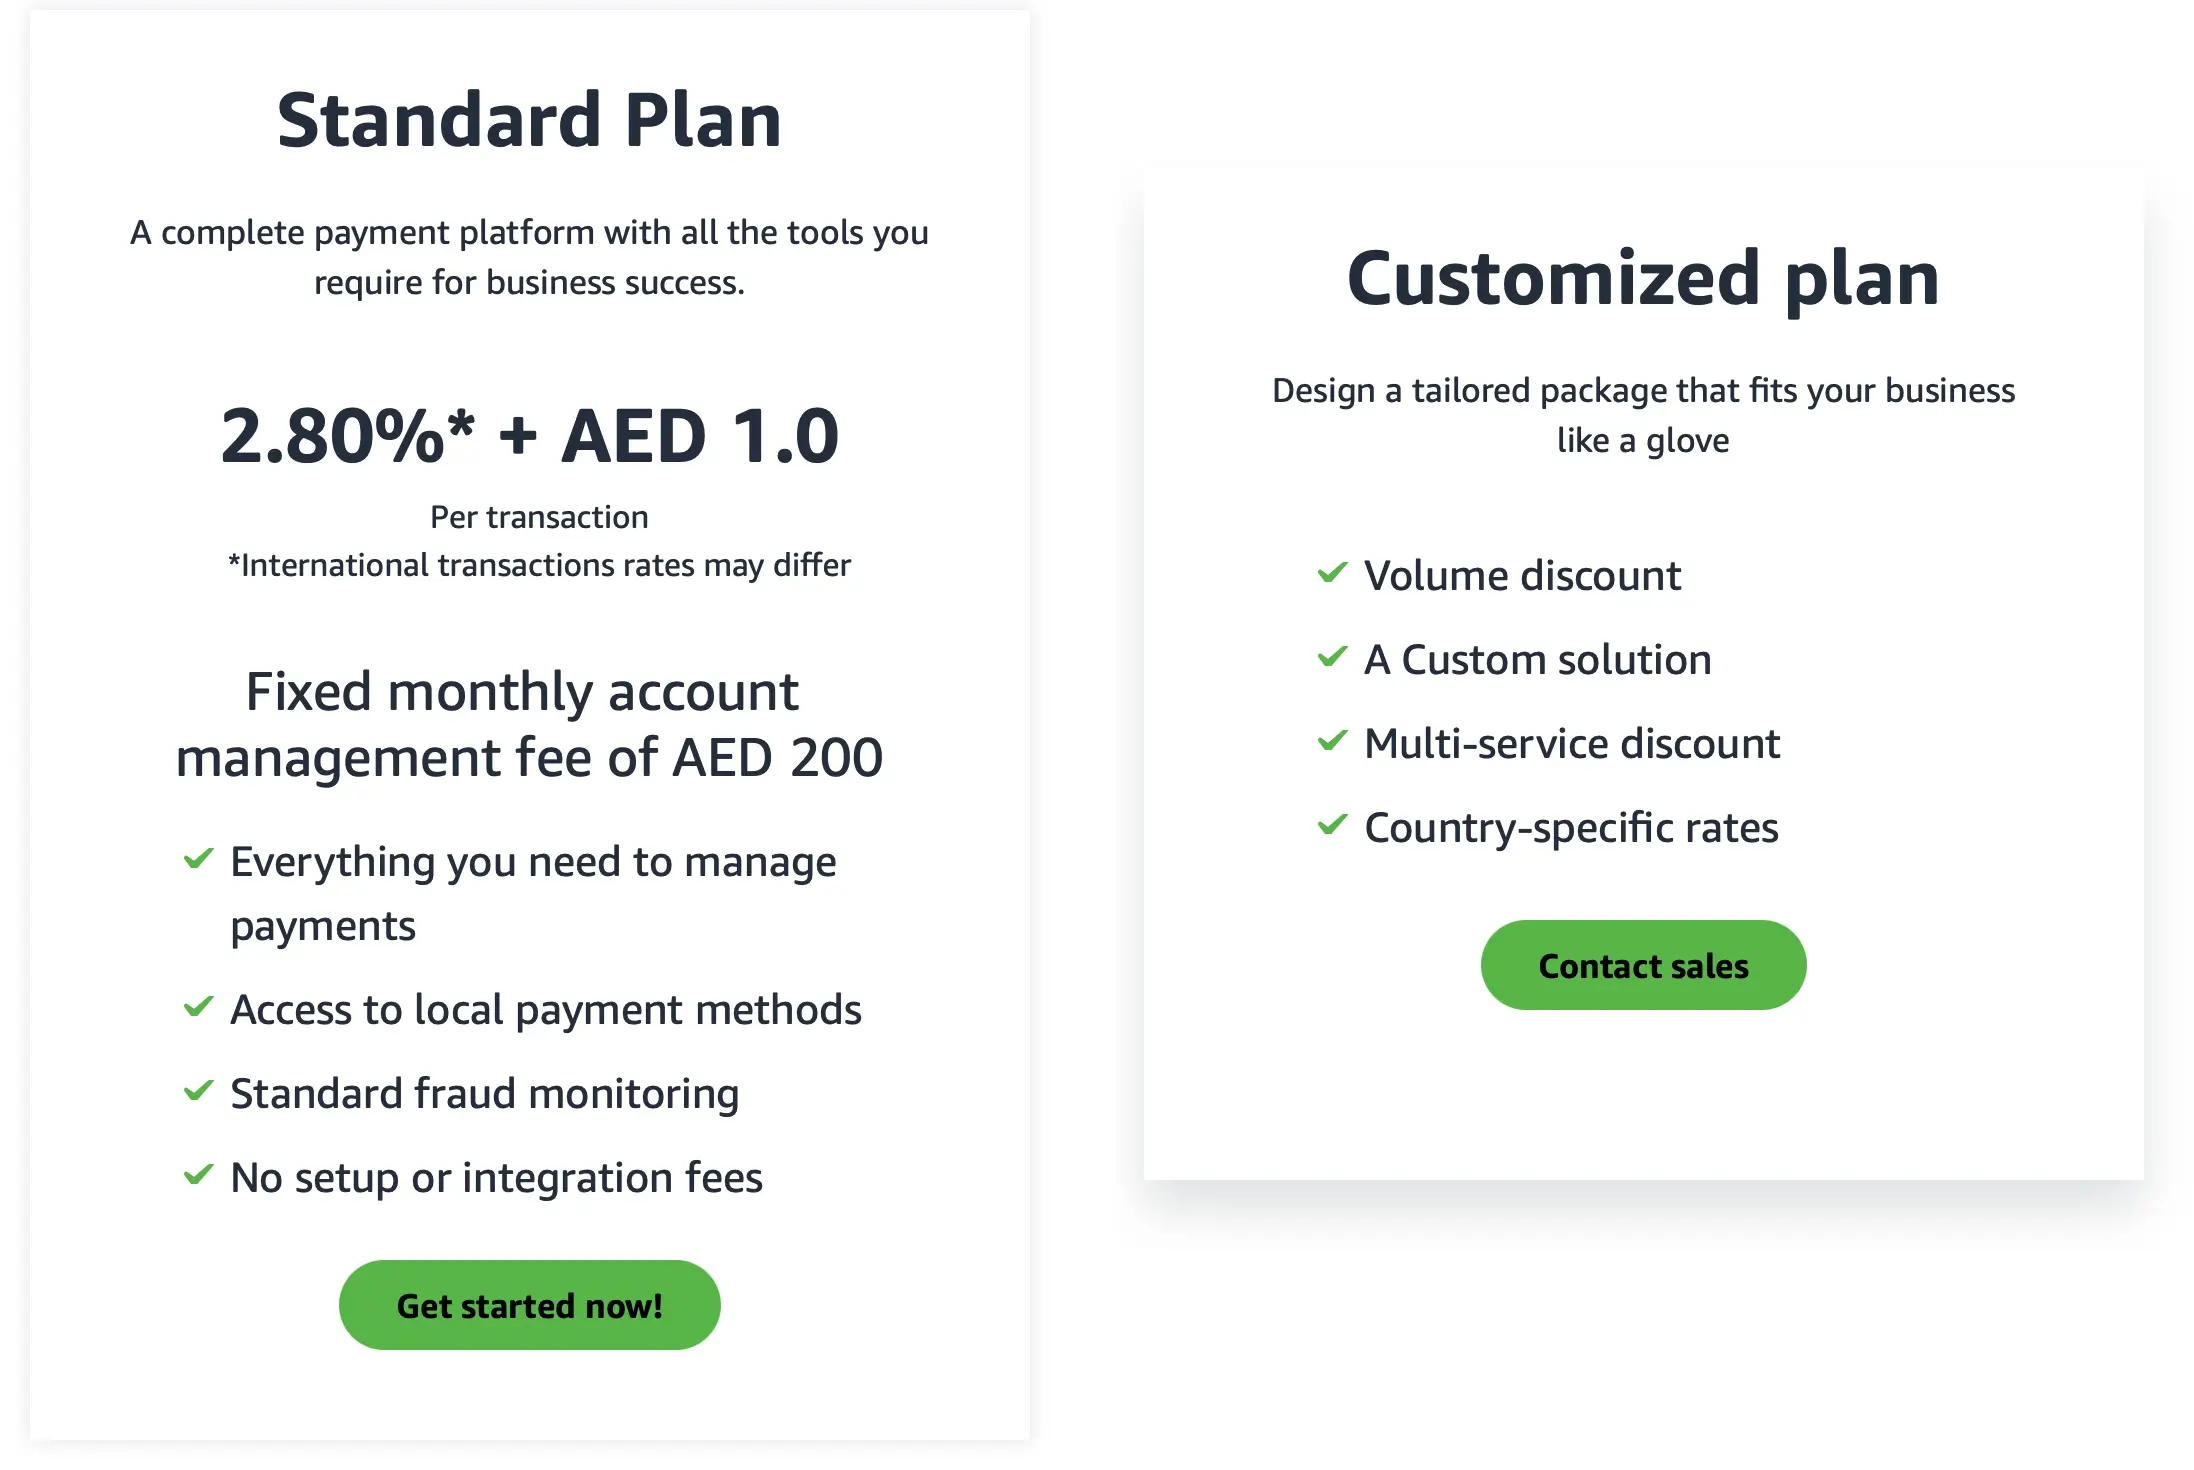Click the Volume discount list entry
2194x1470 pixels.
[x=1522, y=574]
